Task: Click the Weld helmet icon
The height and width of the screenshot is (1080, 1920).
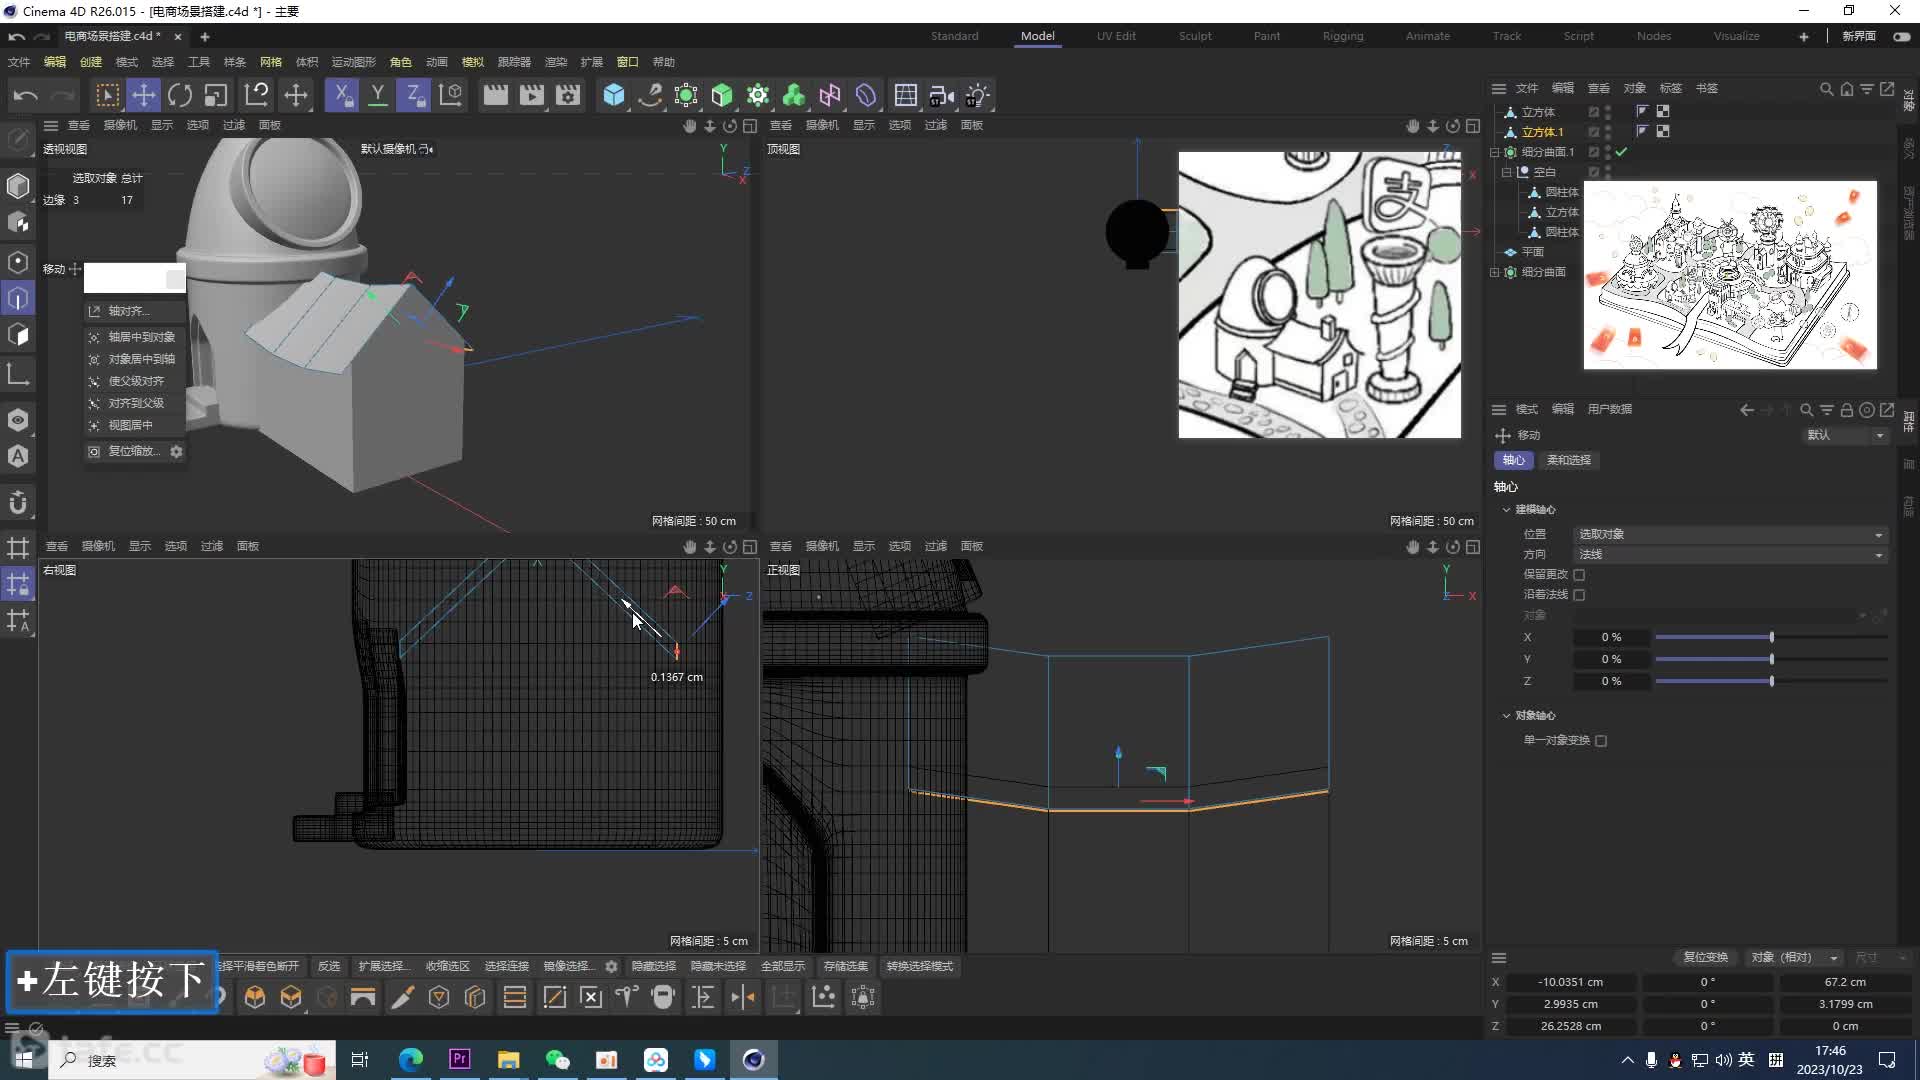Action: point(663,998)
